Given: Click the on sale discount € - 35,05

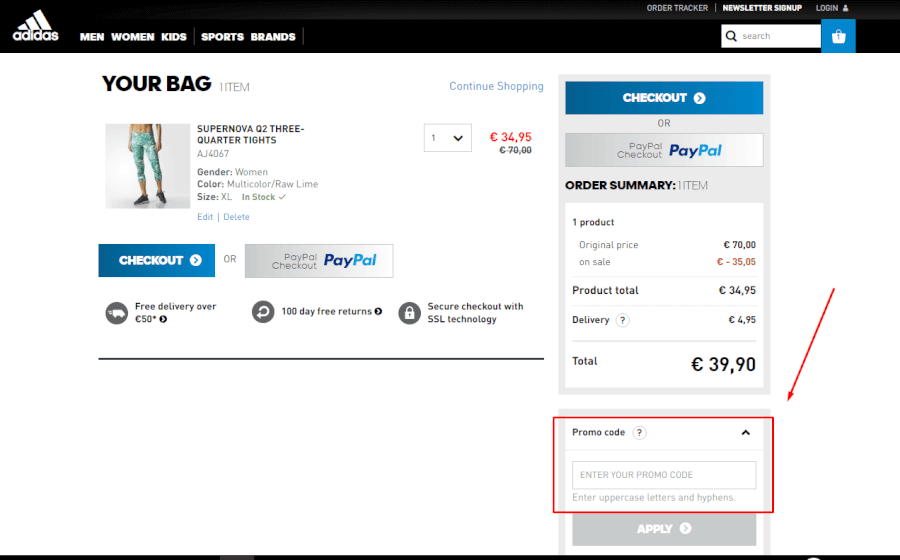Looking at the screenshot, I should click(x=736, y=262).
